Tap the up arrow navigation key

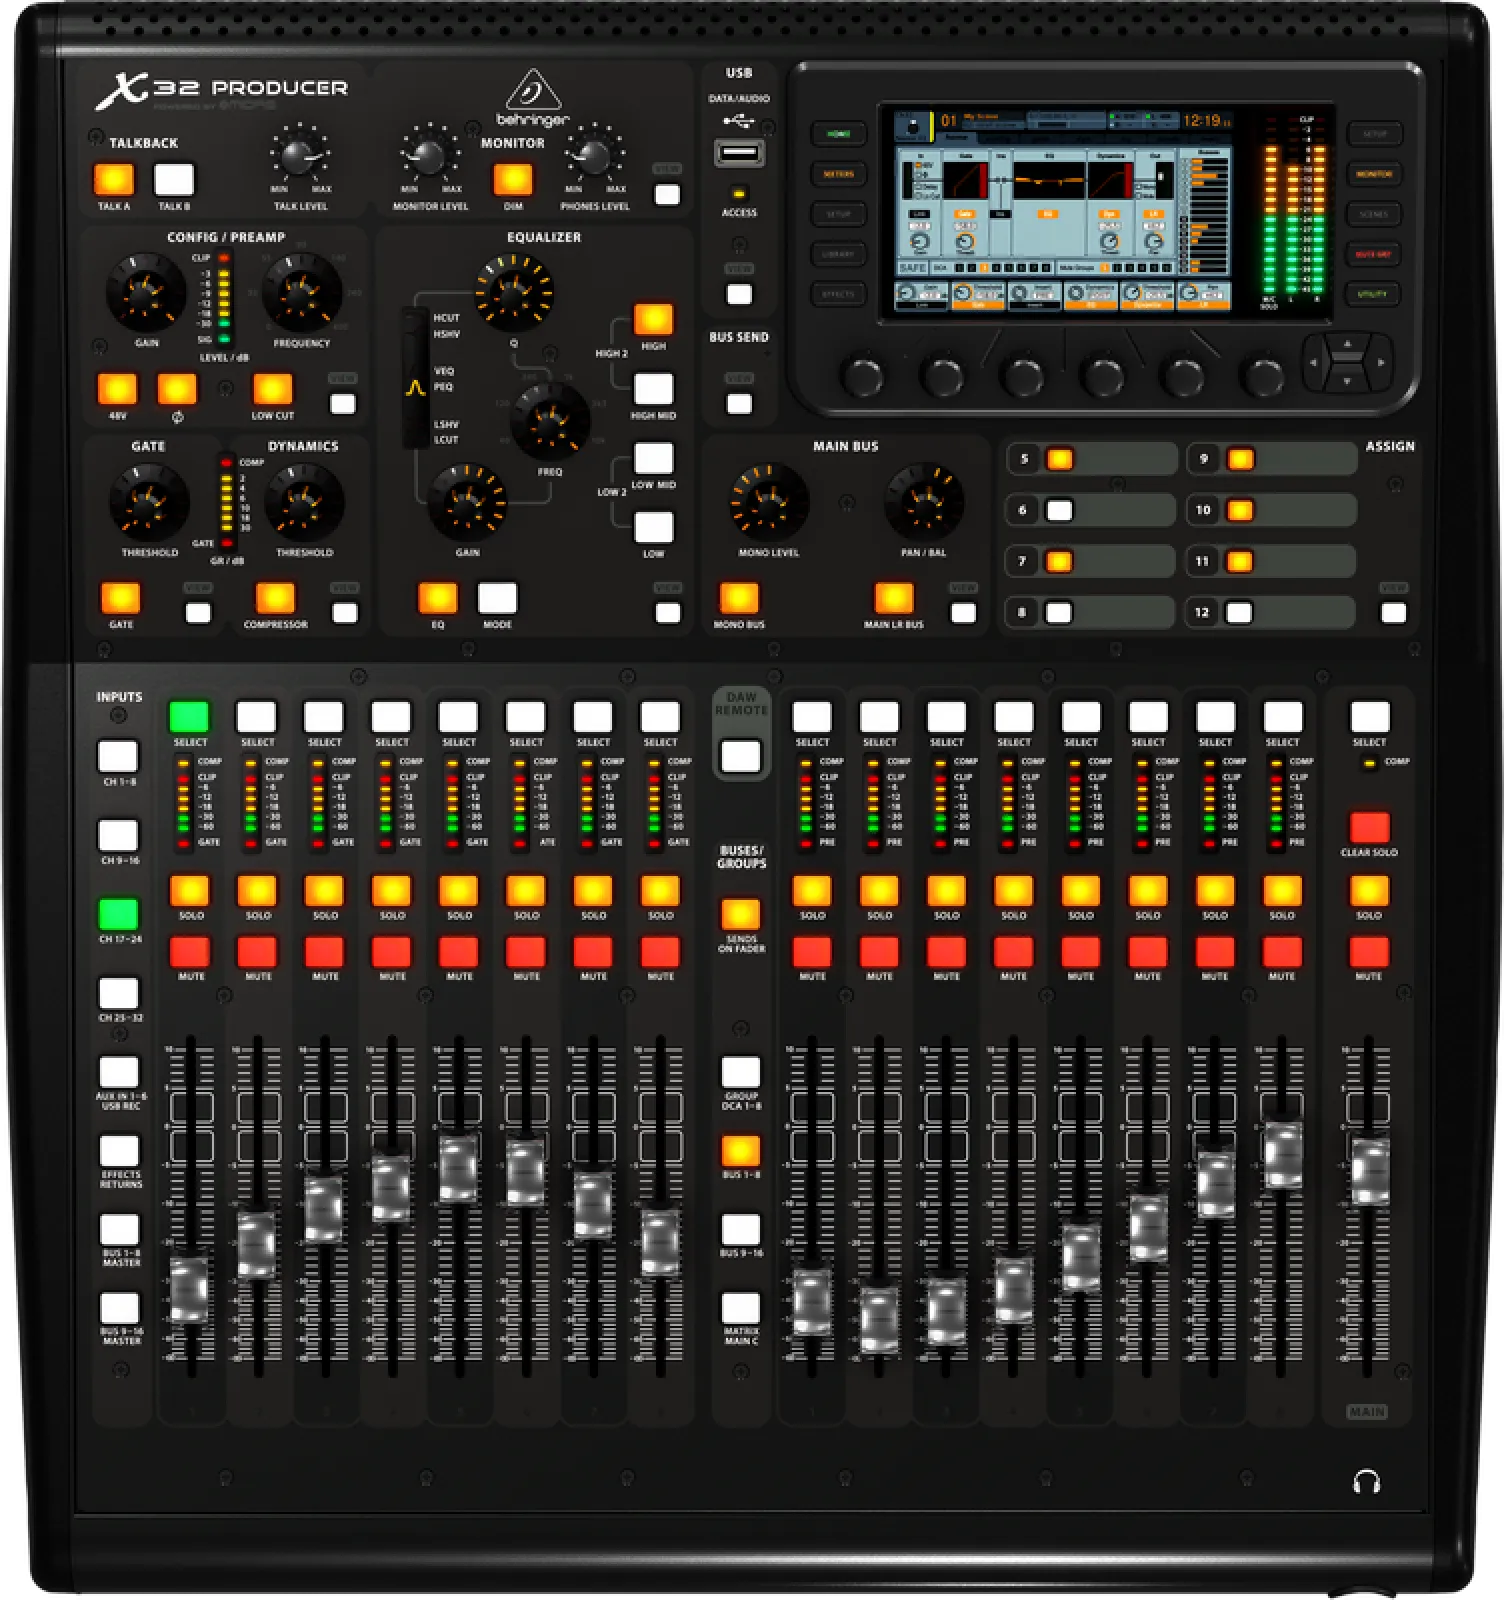coord(1347,346)
